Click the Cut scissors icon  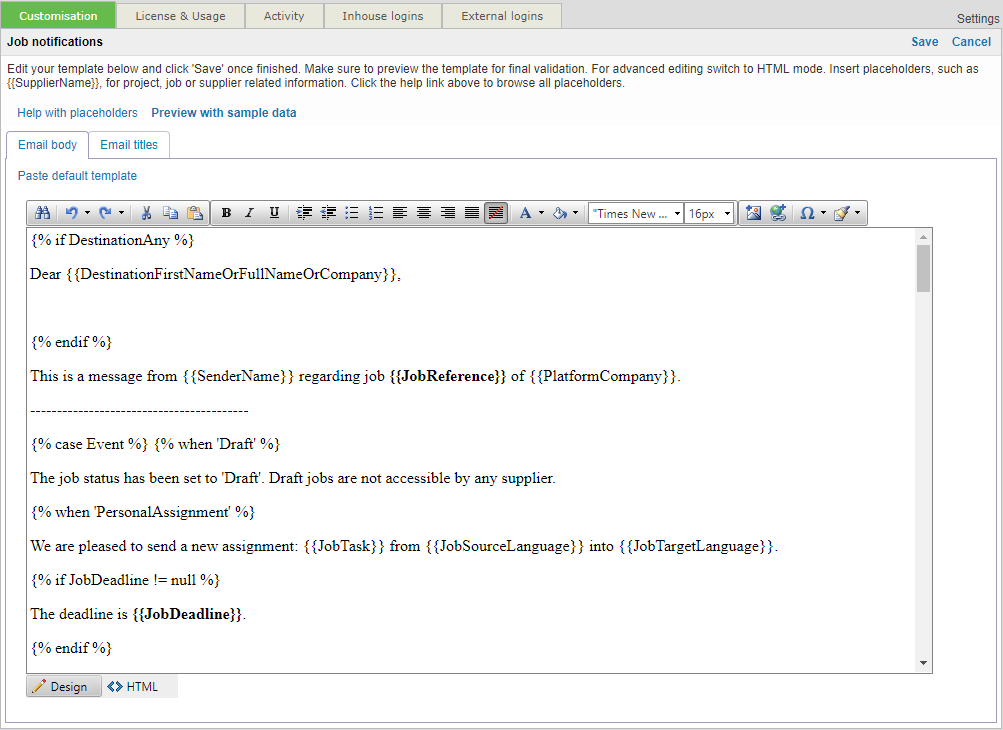pyautogui.click(x=147, y=213)
